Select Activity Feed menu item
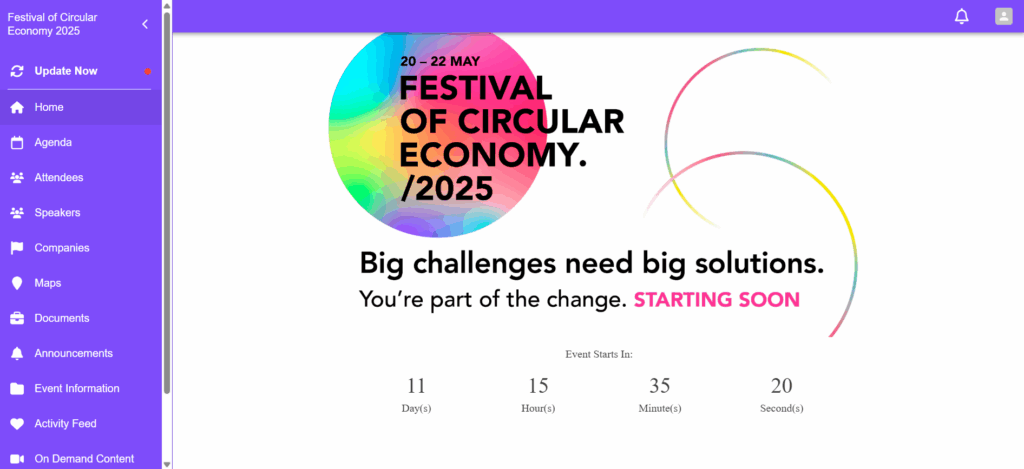The height and width of the screenshot is (469, 1024). click(x=81, y=425)
